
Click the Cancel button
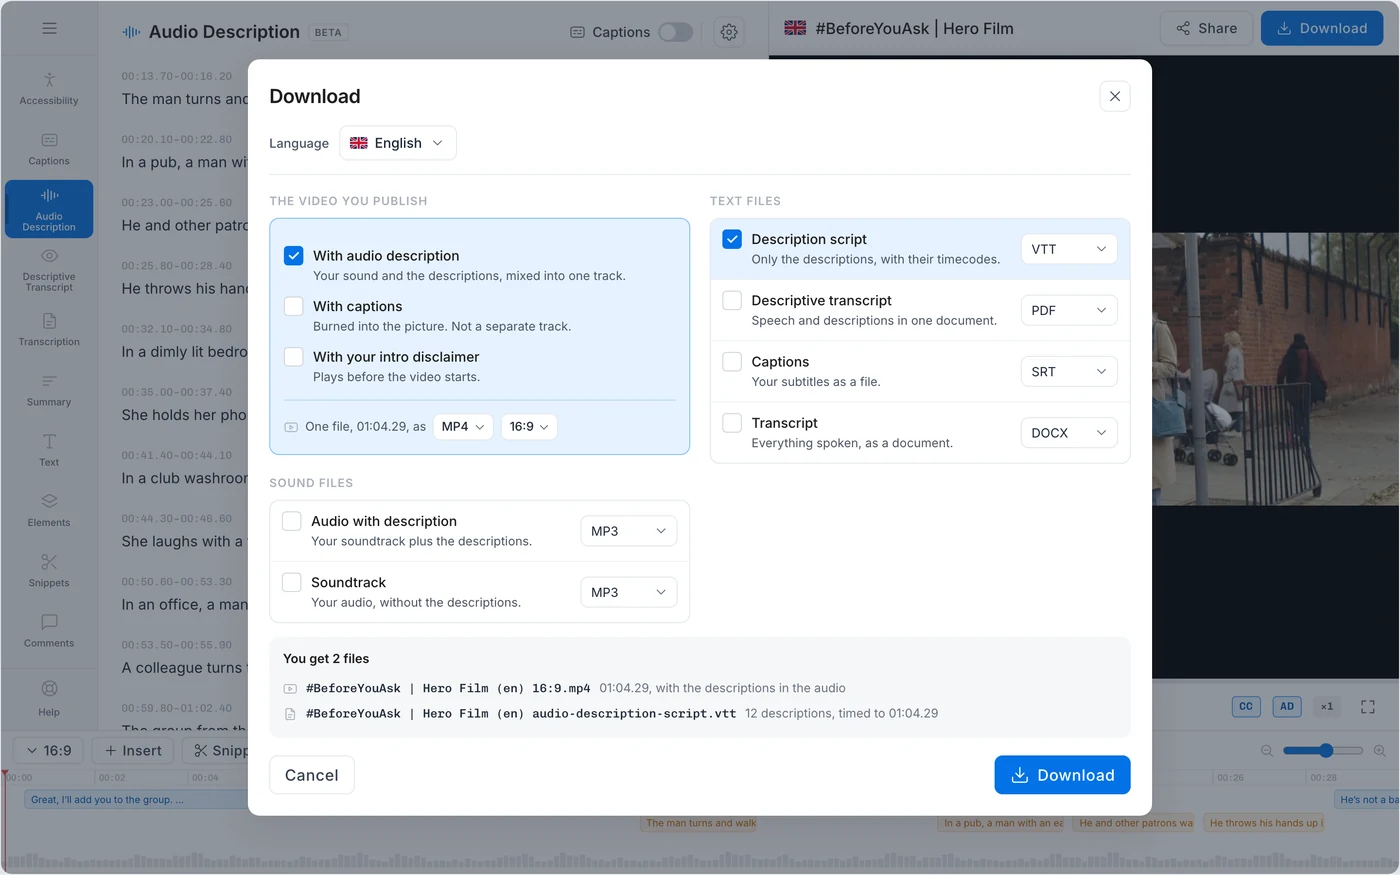(x=312, y=775)
